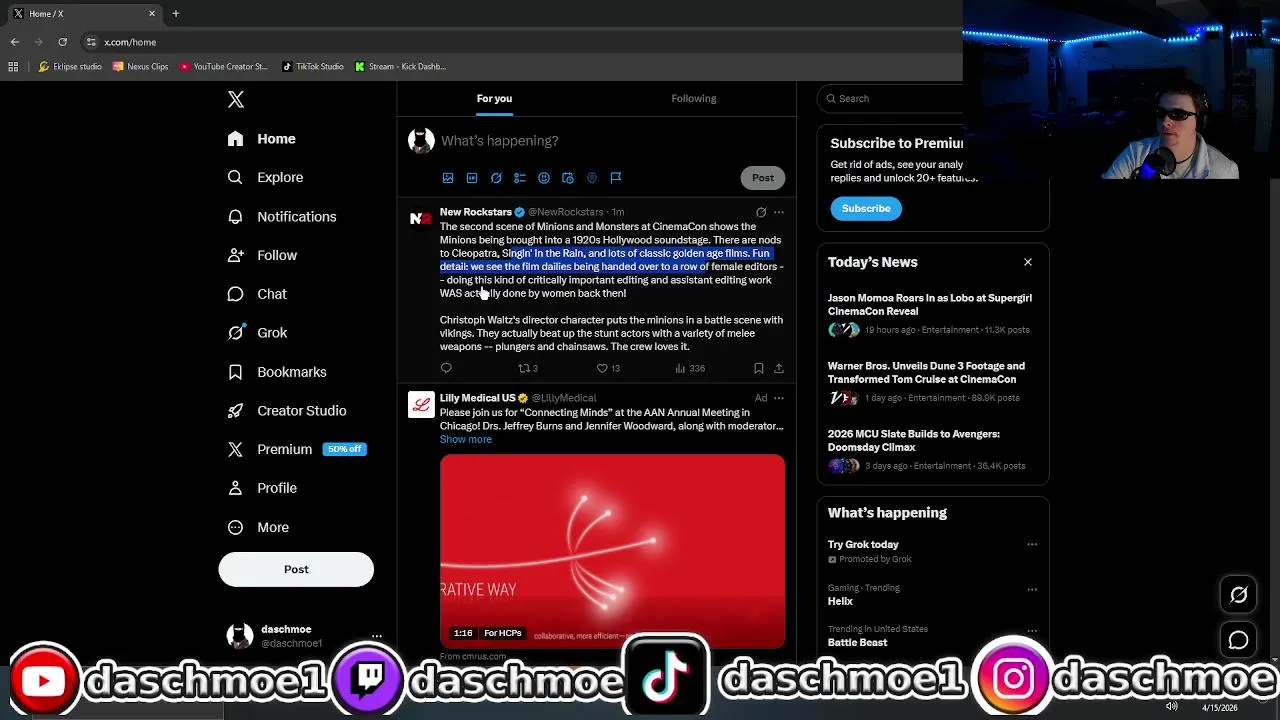
Task: Expand the More menu in sidebar
Action: pos(258,527)
